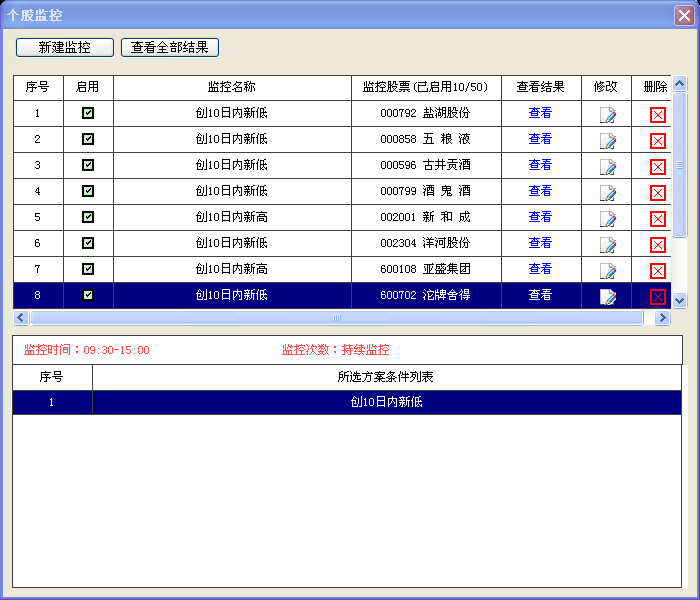
Task: Disable monitoring checkbox for row 1
Action: 88,113
